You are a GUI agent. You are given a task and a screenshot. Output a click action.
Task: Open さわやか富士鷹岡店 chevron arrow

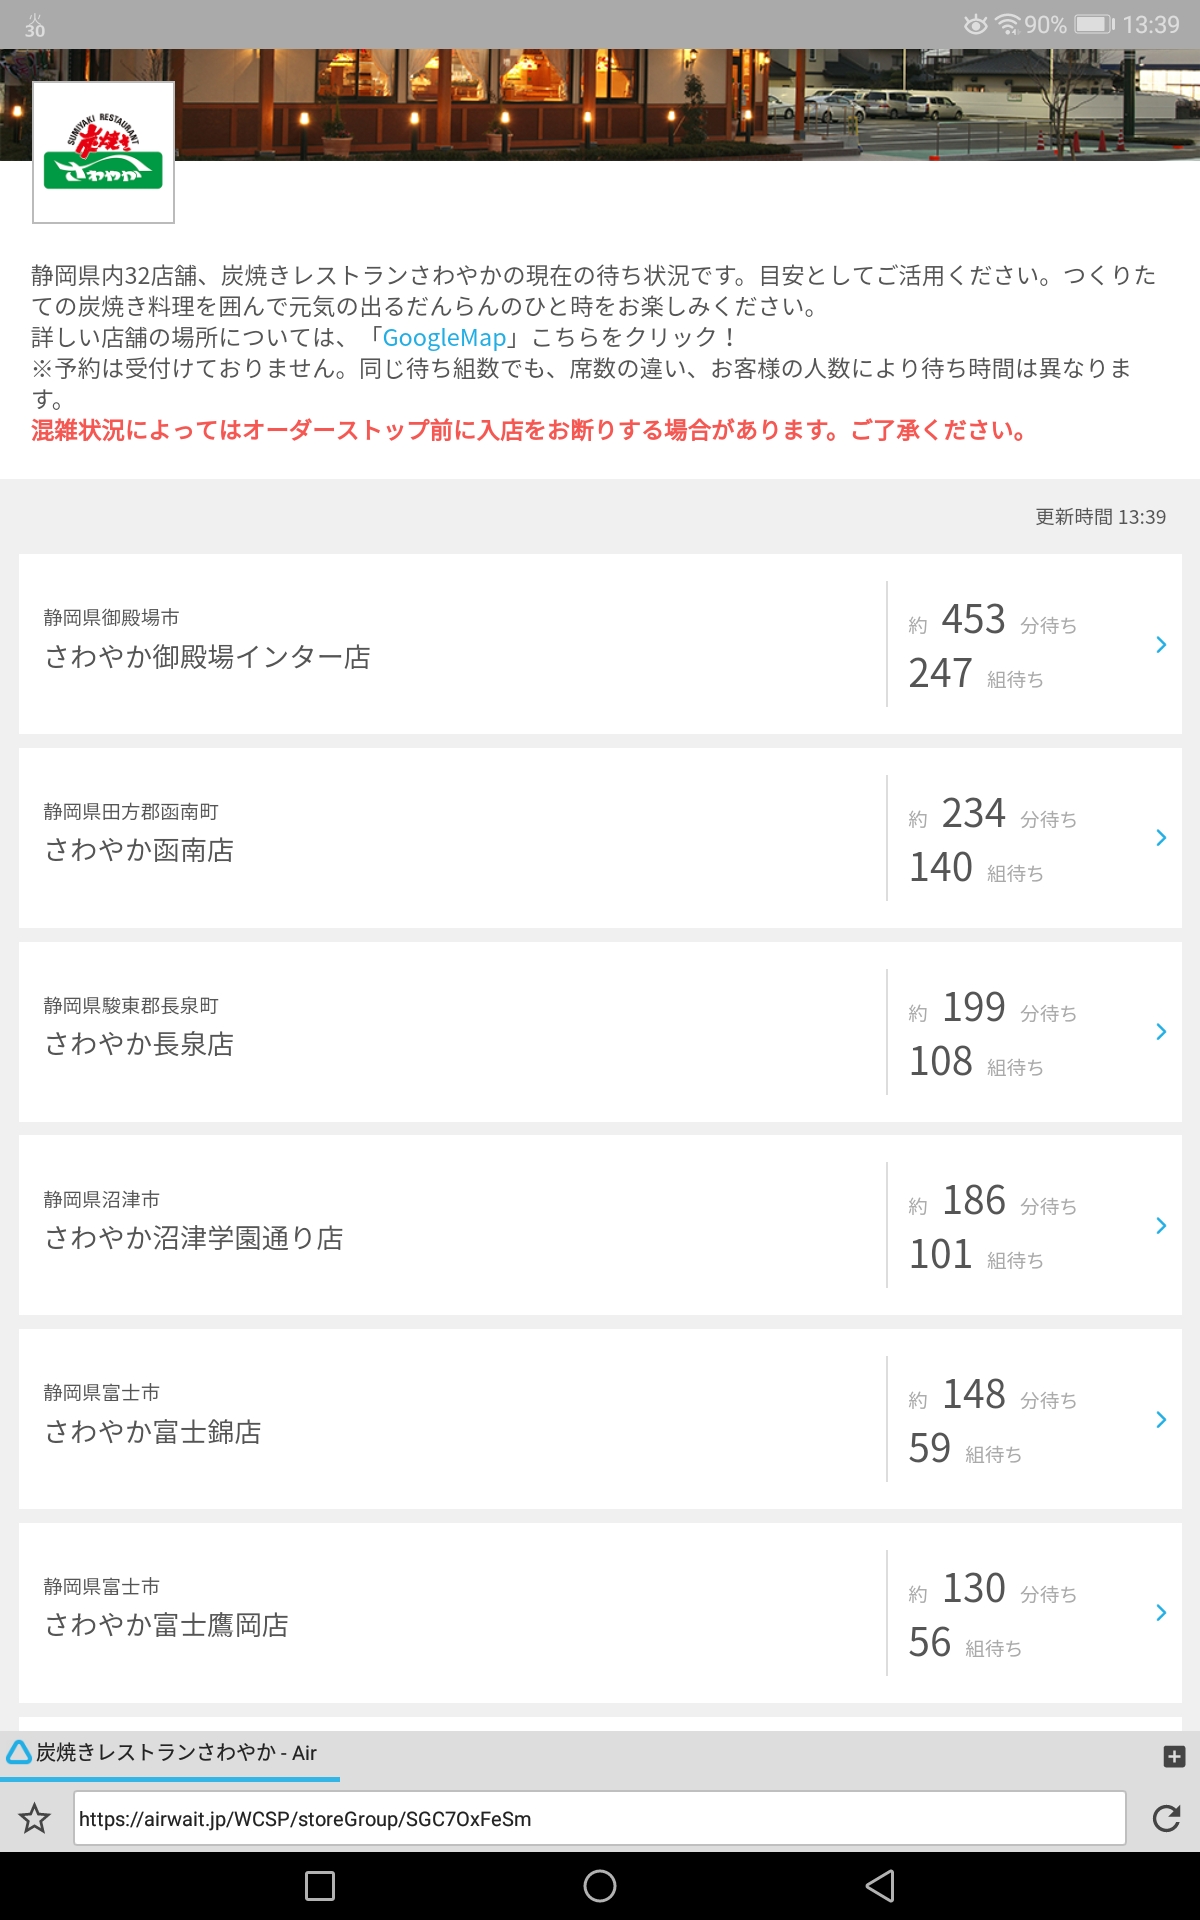(1161, 1613)
